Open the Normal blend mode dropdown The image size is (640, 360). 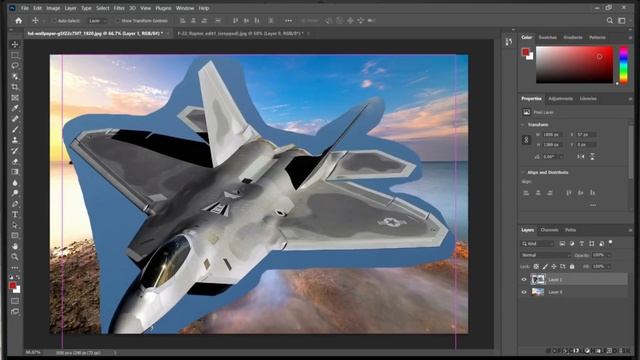(546, 255)
